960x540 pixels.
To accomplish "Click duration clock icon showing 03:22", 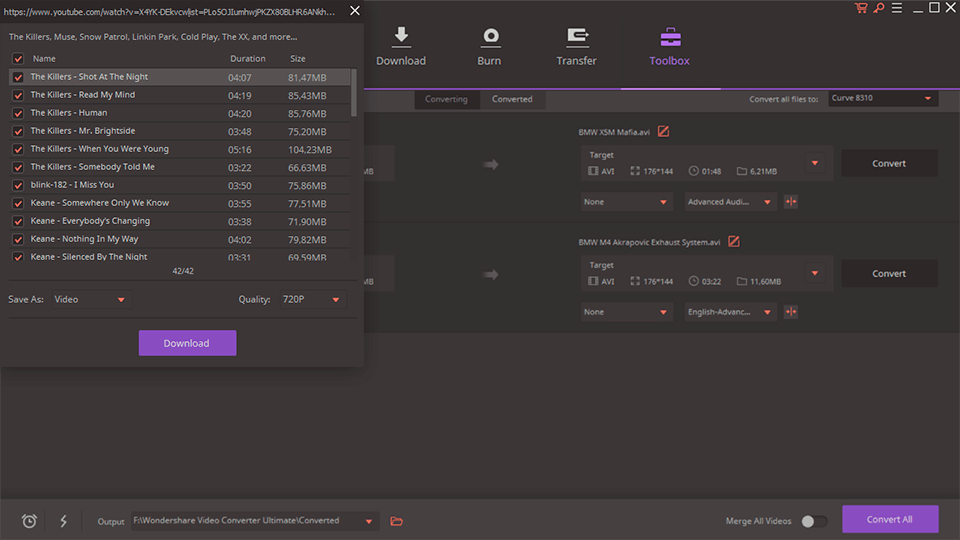I will coord(693,281).
